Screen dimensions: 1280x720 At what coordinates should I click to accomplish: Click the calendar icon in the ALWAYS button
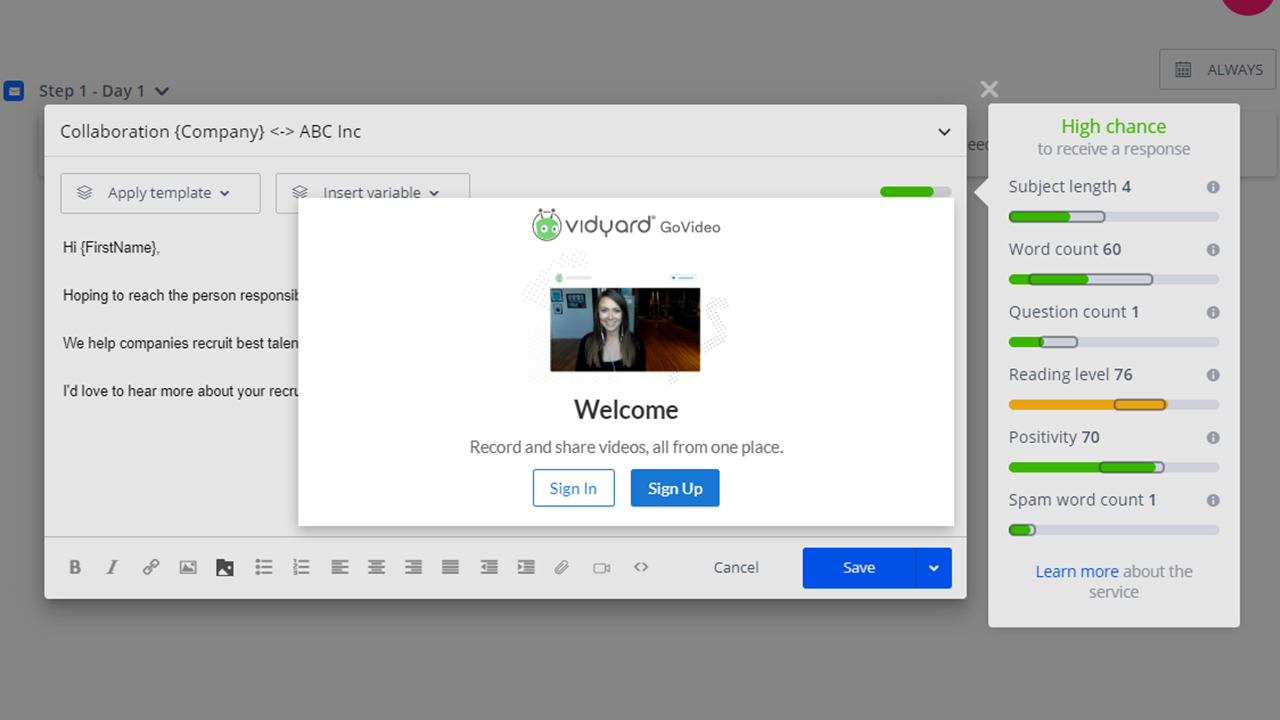tap(1183, 70)
